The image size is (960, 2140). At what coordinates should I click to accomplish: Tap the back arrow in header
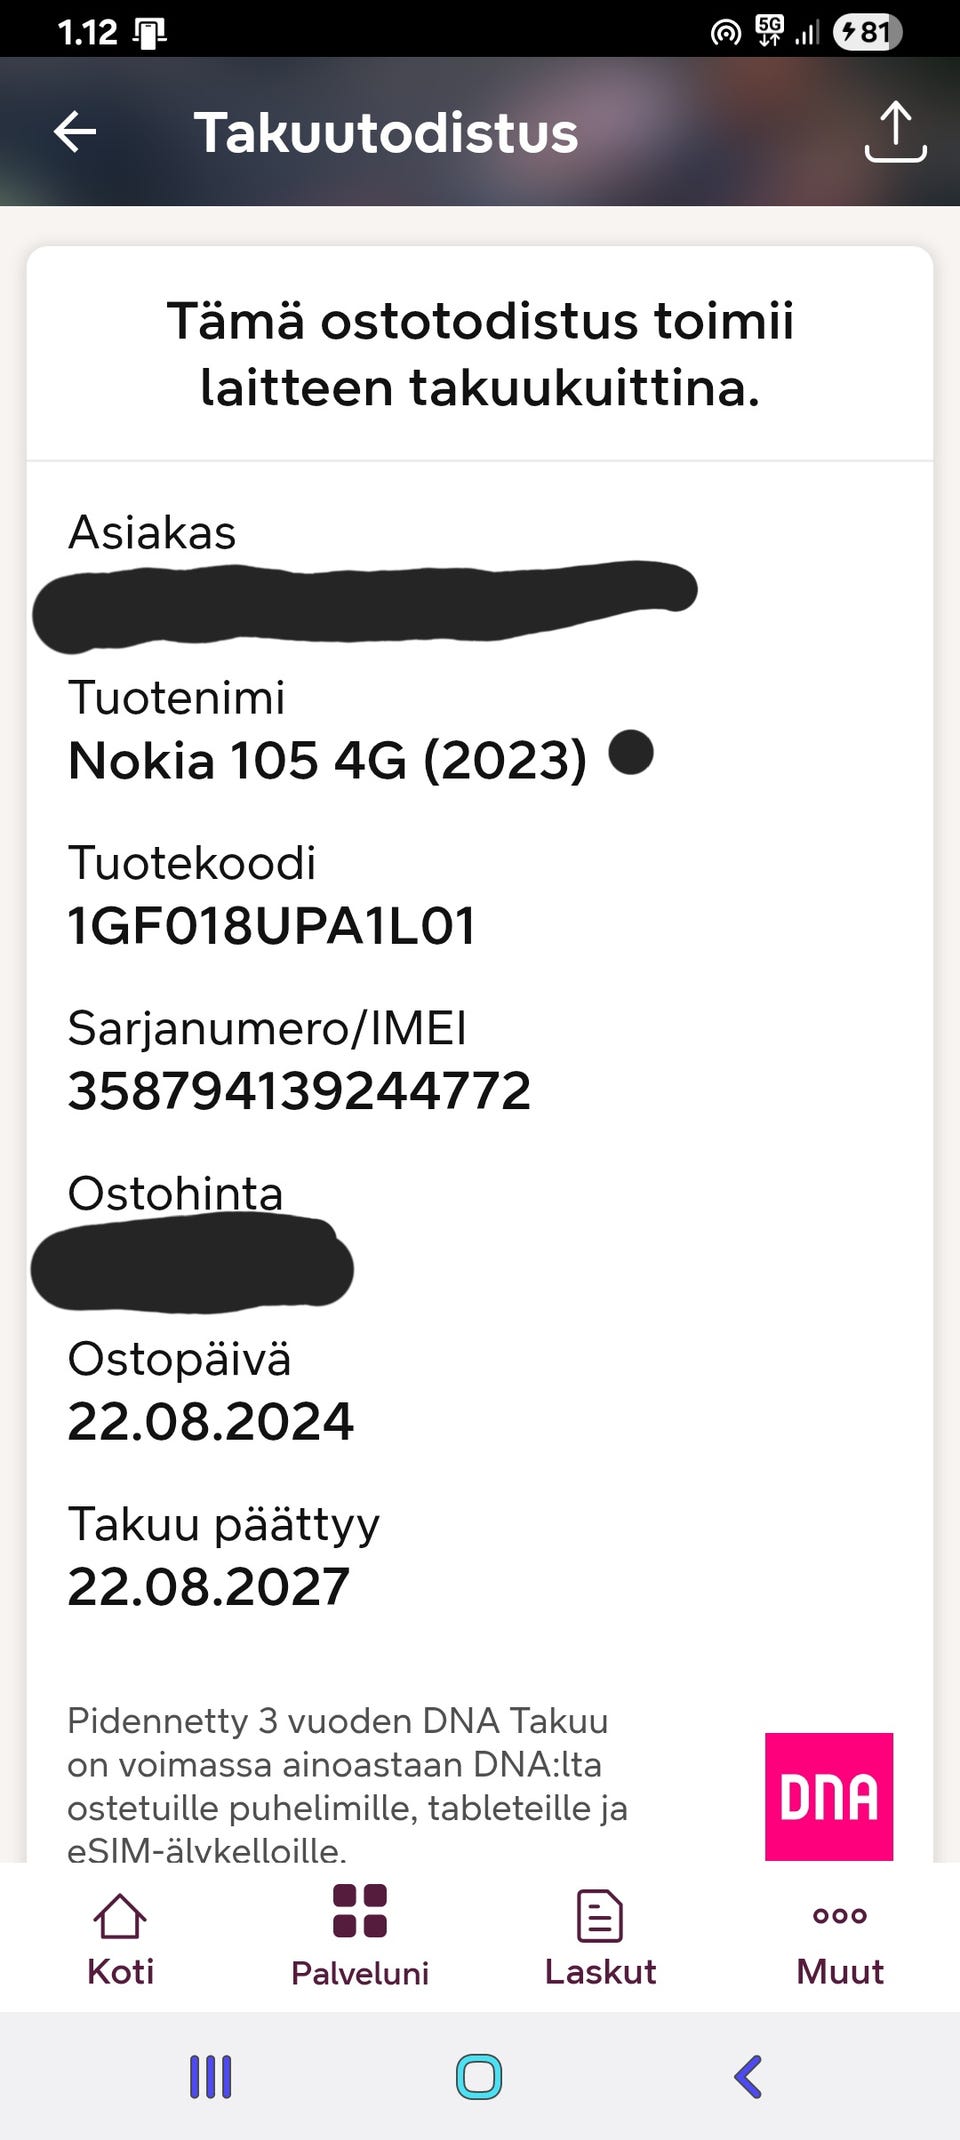pyautogui.click(x=75, y=131)
